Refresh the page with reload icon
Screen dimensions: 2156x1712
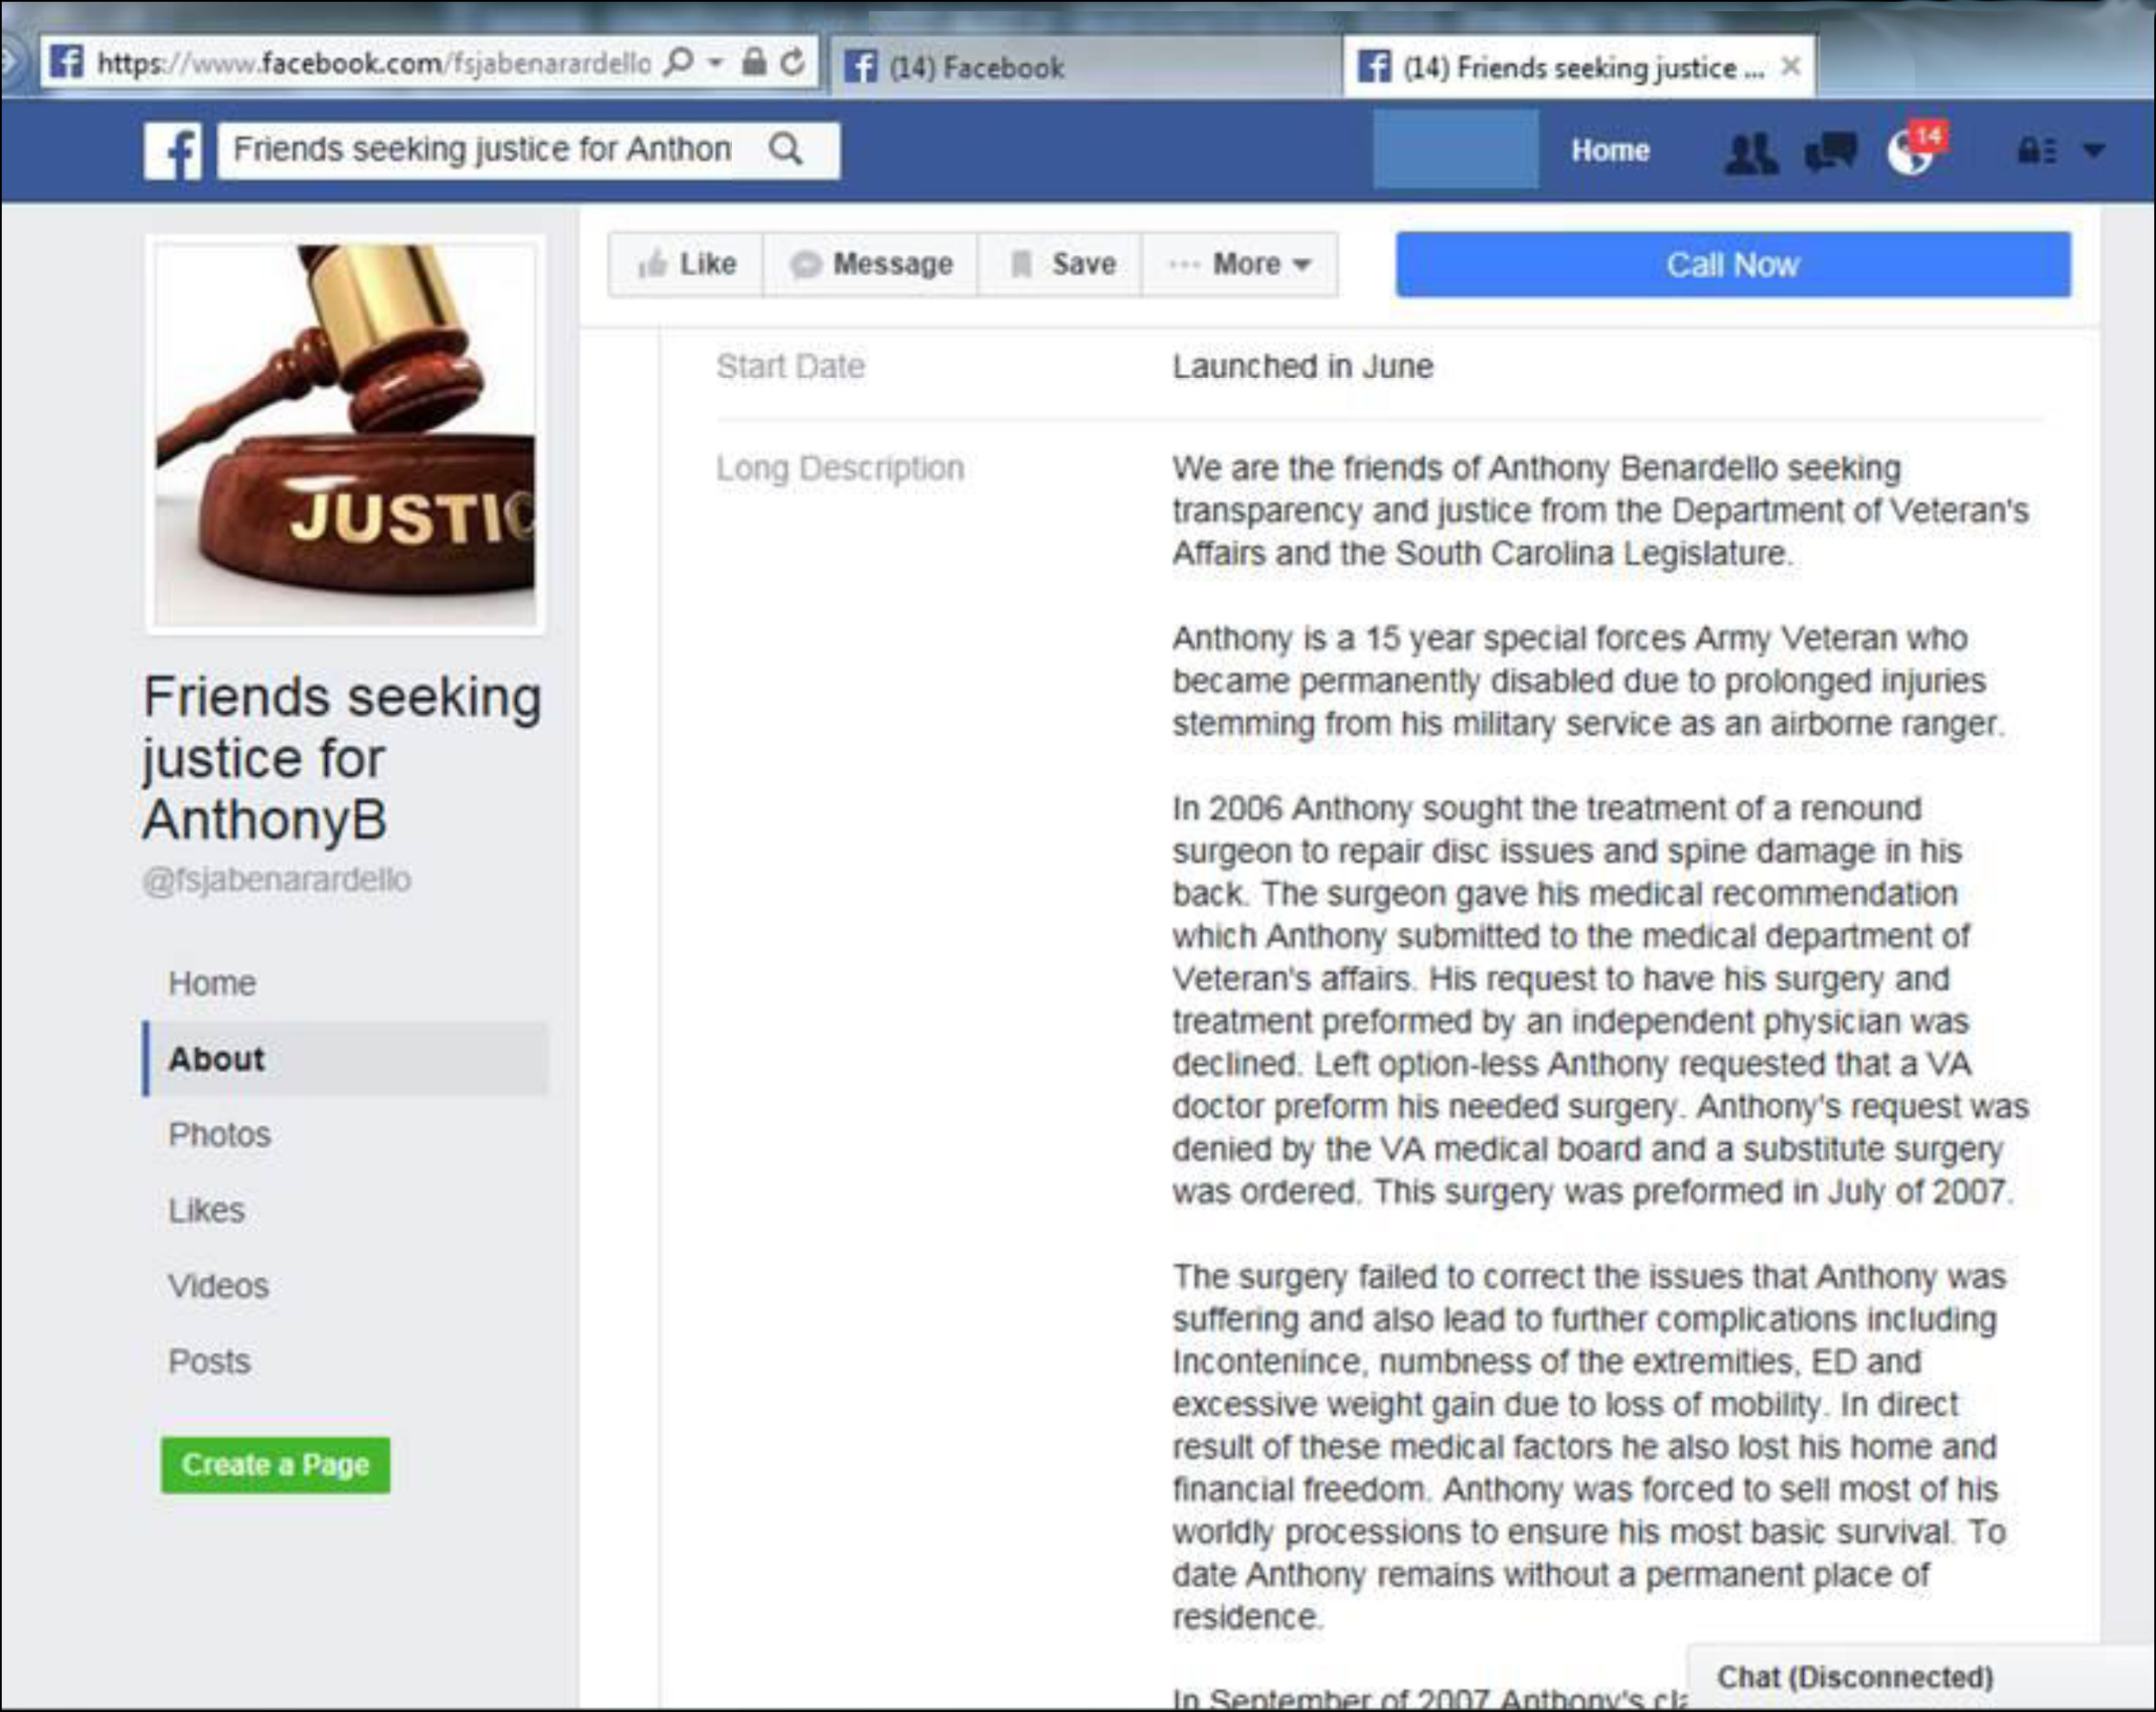click(793, 62)
